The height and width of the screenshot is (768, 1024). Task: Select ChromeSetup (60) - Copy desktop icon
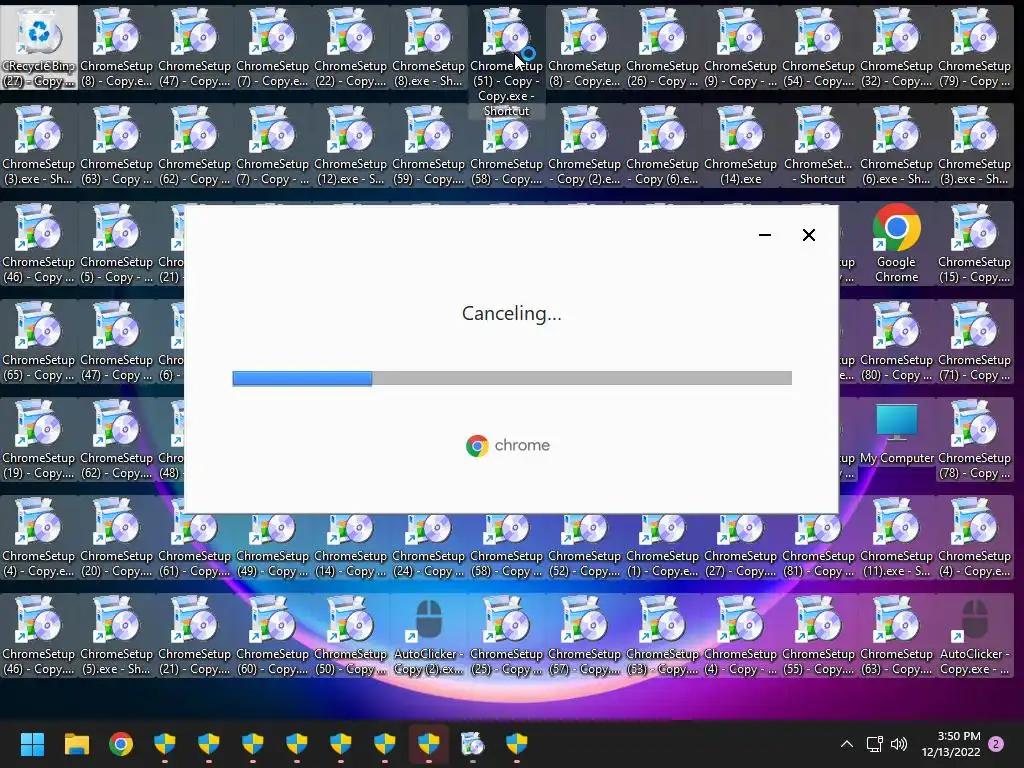[272, 635]
